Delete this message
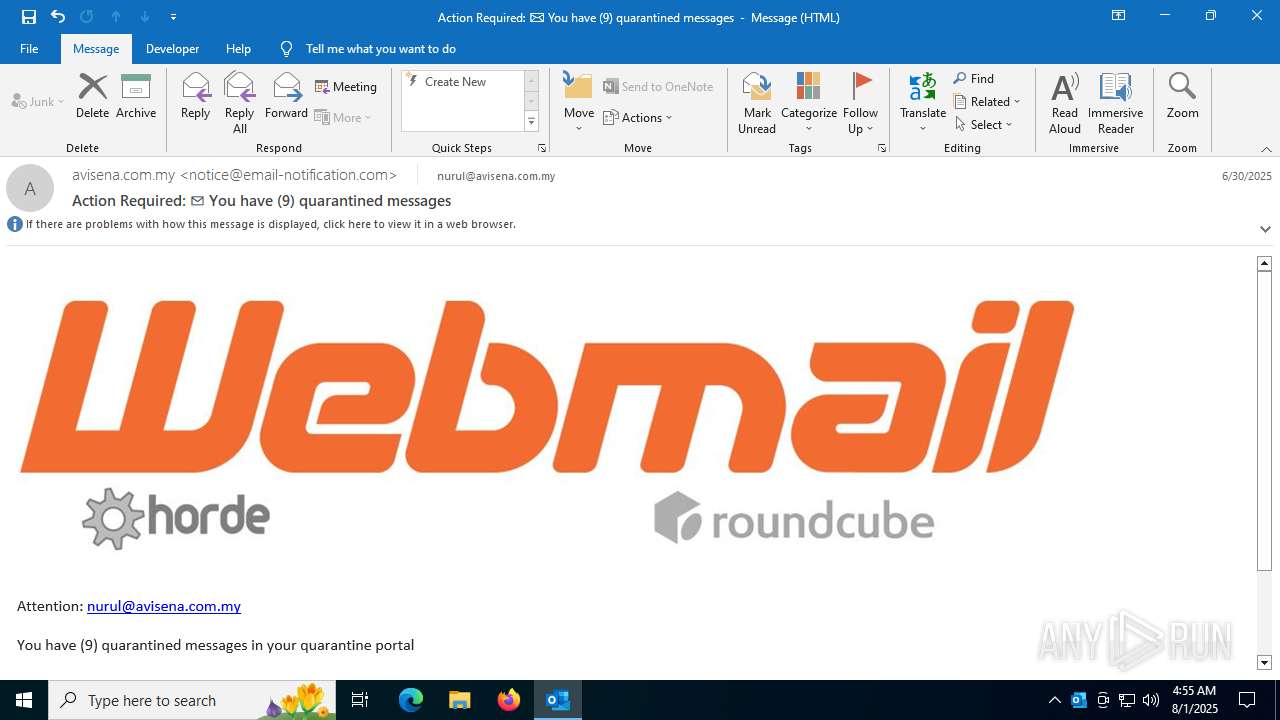Screen dimensions: 1280x720 click(92, 96)
